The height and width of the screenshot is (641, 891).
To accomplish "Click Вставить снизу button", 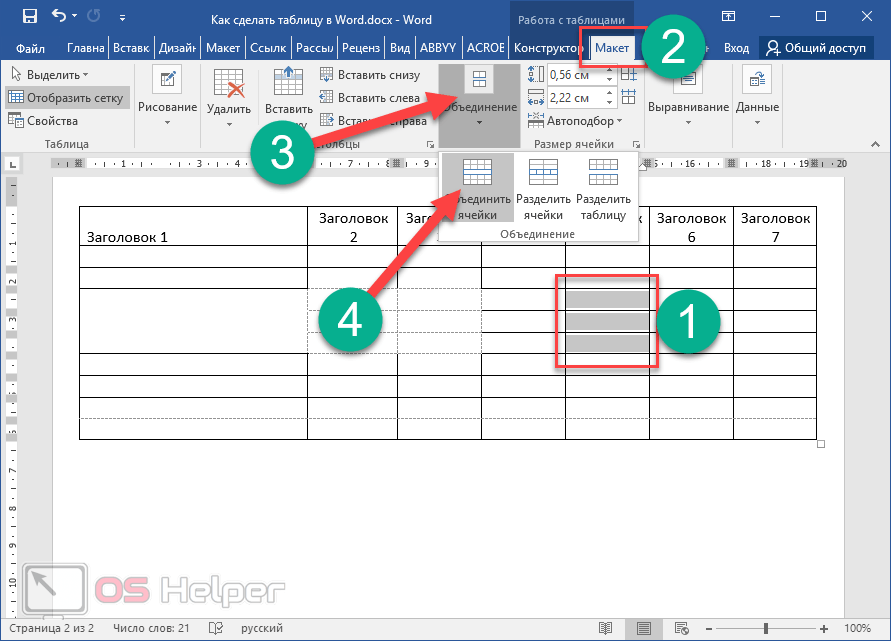I will coord(370,75).
